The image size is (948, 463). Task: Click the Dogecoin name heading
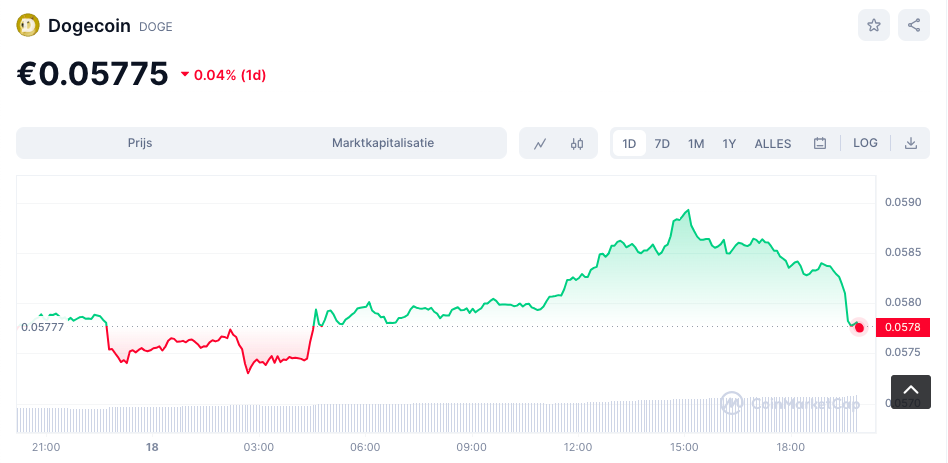89,26
